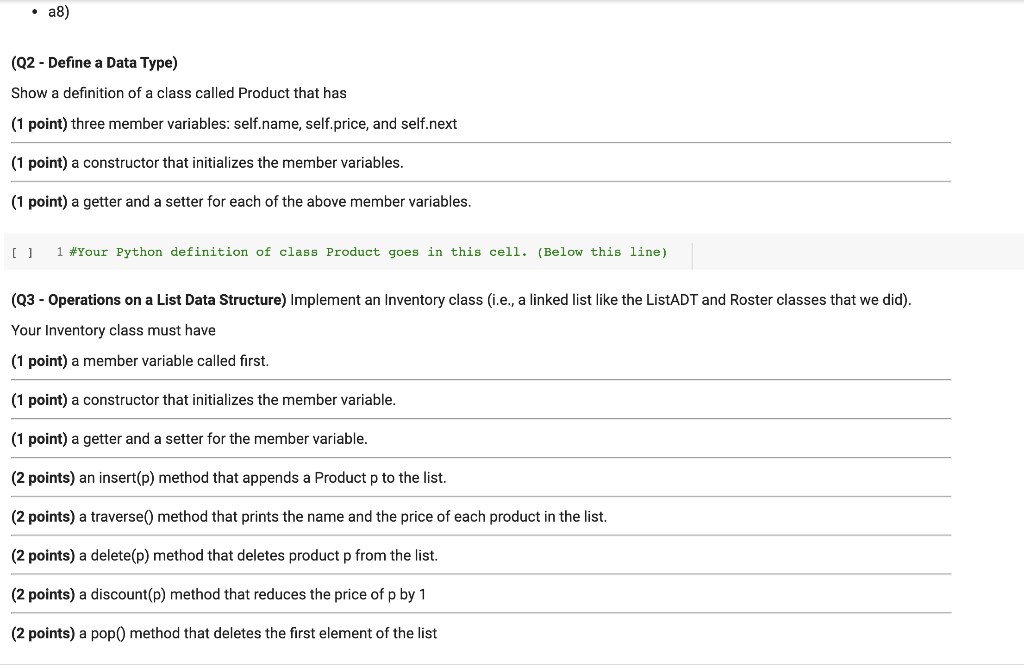Click the traverse() method requirement line
This screenshot has height=668, width=1024.
(309, 517)
